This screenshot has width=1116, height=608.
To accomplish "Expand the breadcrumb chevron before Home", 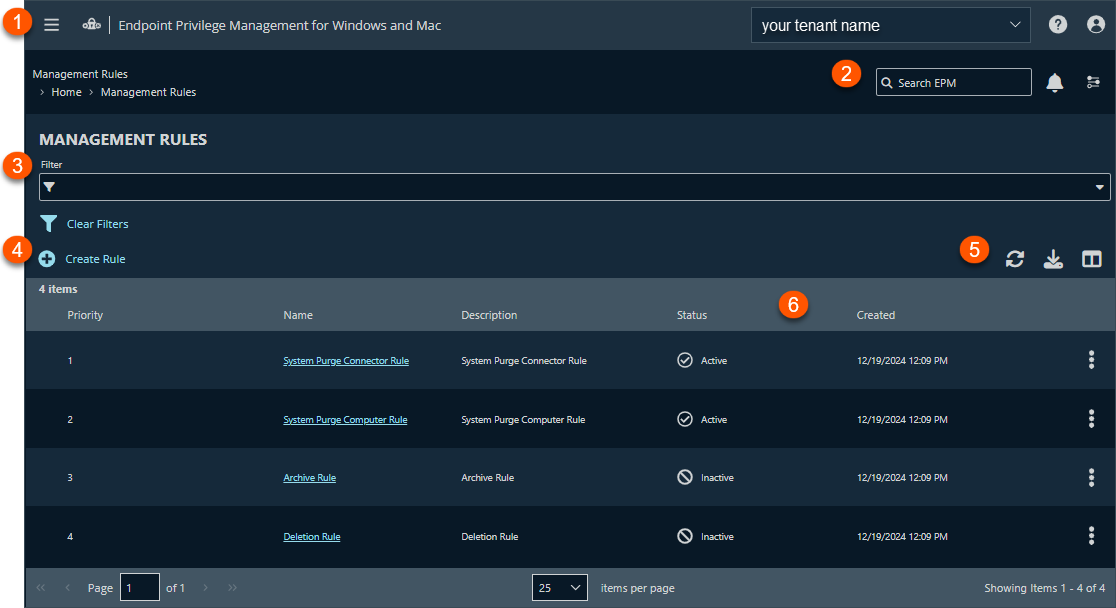I will pyautogui.click(x=42, y=93).
